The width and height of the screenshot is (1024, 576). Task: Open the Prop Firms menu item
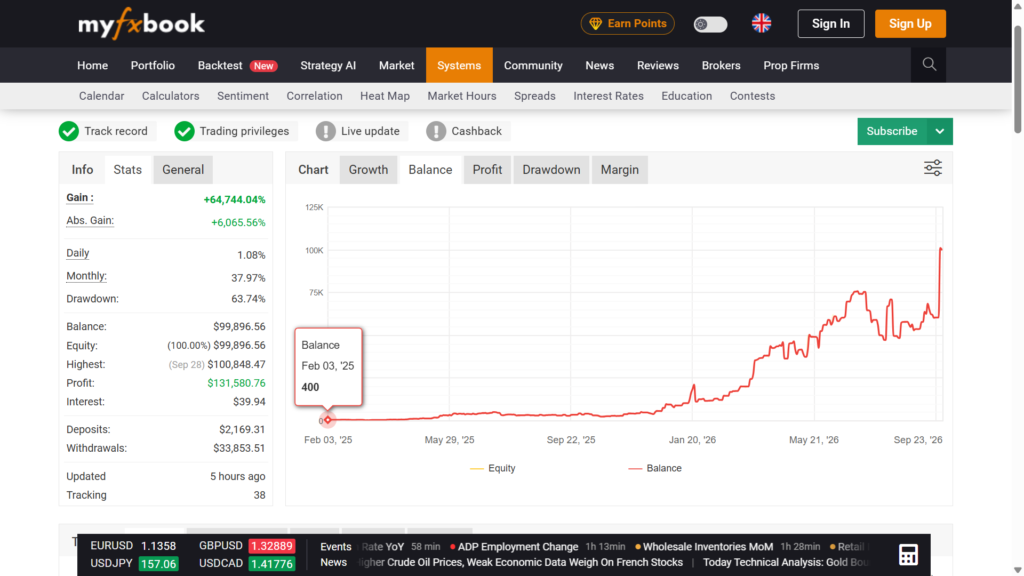pos(791,65)
